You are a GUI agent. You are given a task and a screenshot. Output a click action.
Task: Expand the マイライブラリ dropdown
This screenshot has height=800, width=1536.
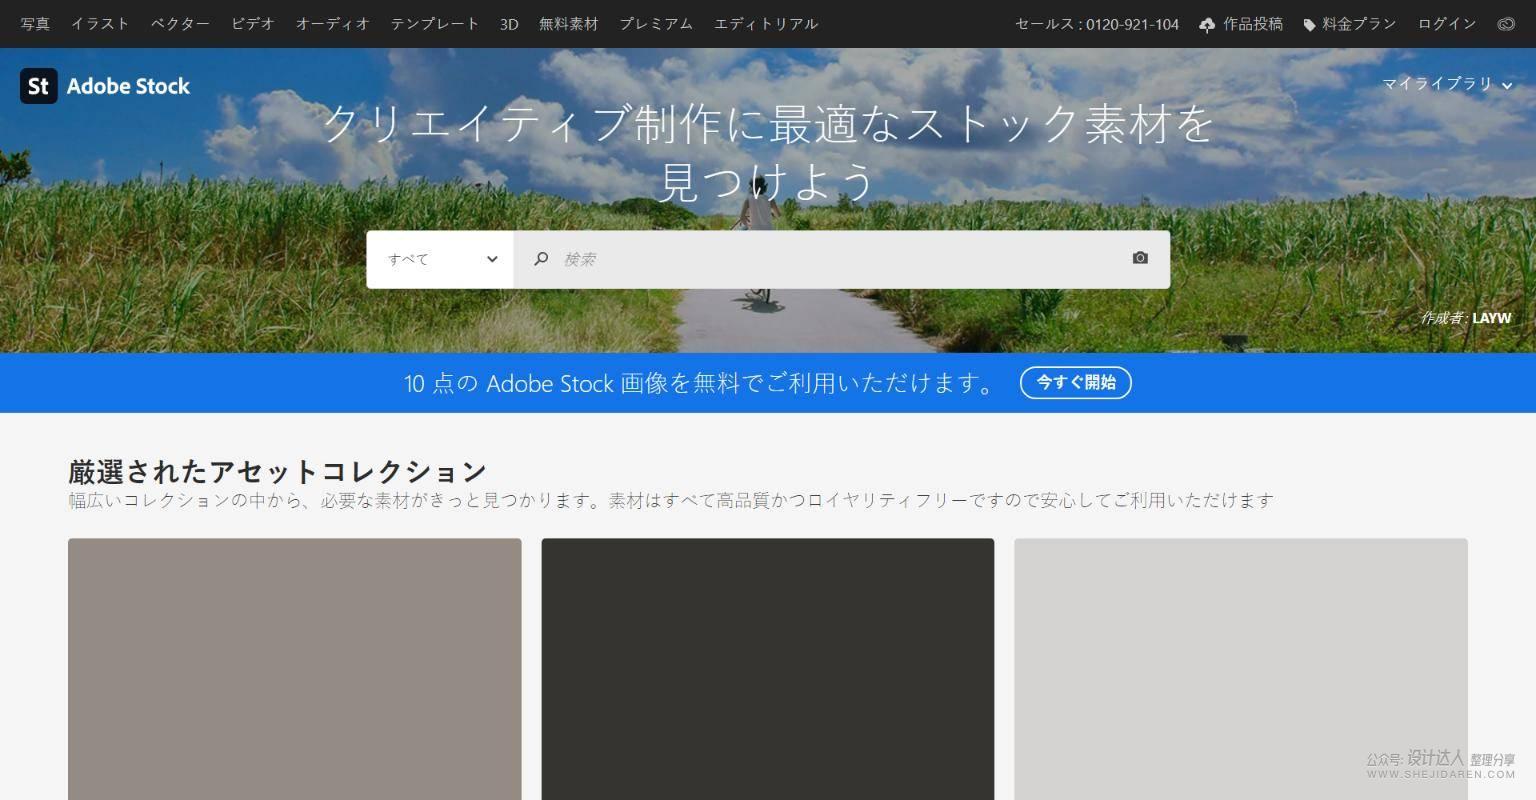pyautogui.click(x=1447, y=84)
